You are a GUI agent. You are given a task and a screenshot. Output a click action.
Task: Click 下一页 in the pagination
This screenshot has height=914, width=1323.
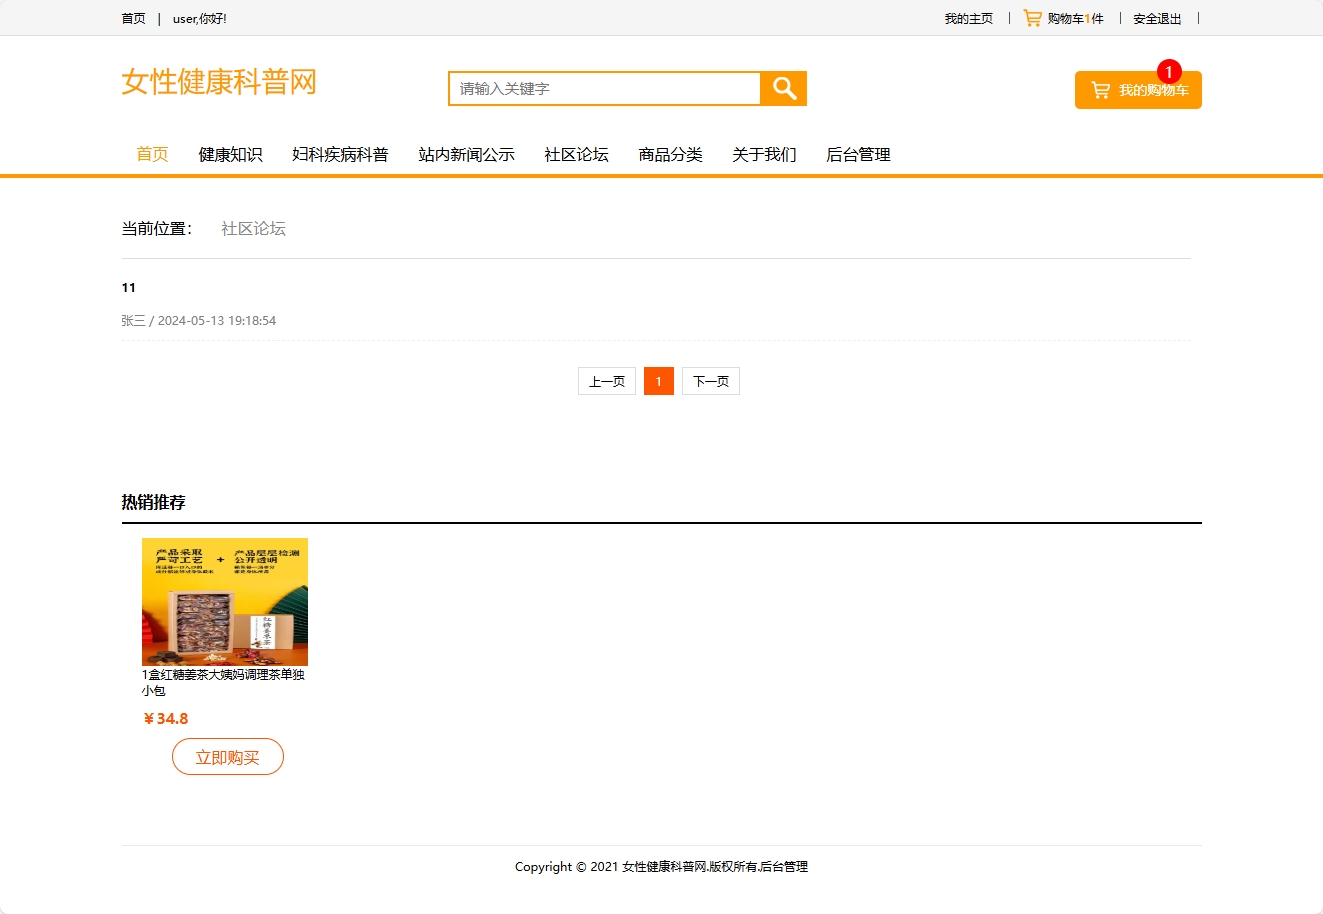tap(711, 381)
